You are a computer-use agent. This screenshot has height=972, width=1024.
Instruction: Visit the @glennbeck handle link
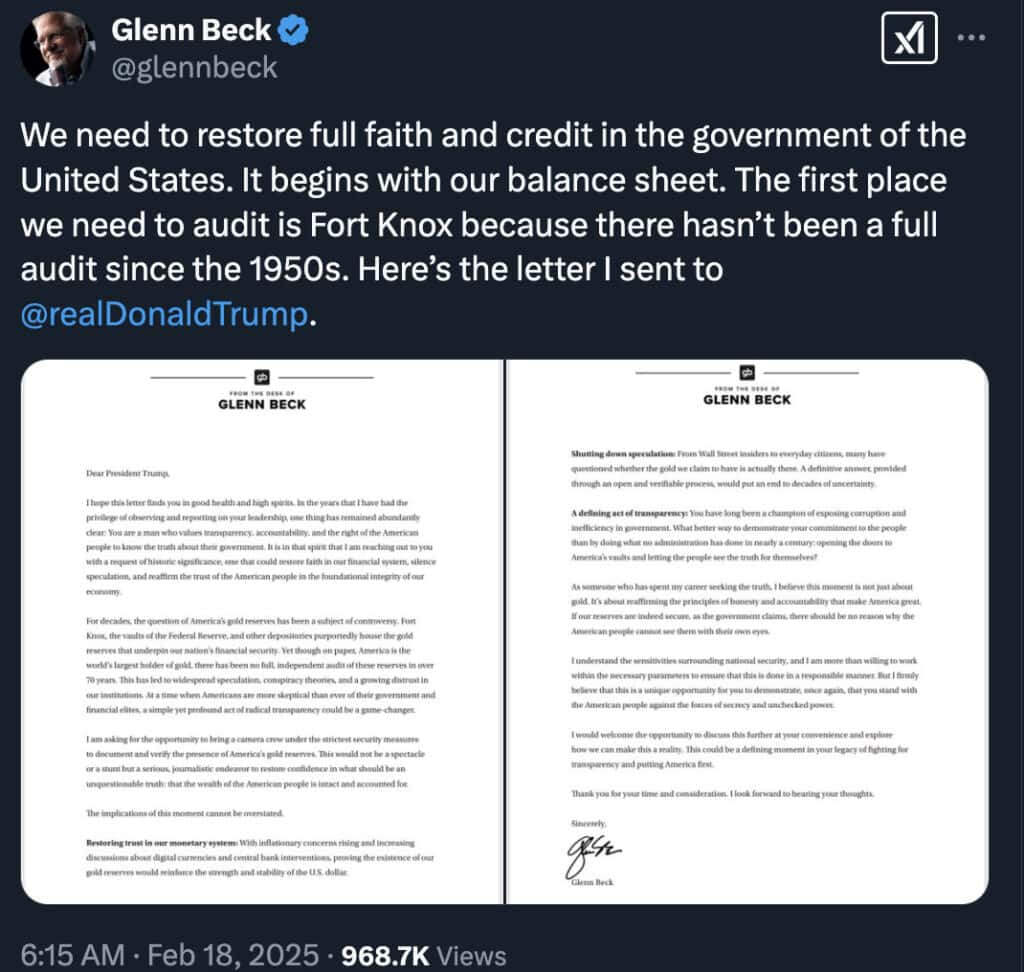194,68
